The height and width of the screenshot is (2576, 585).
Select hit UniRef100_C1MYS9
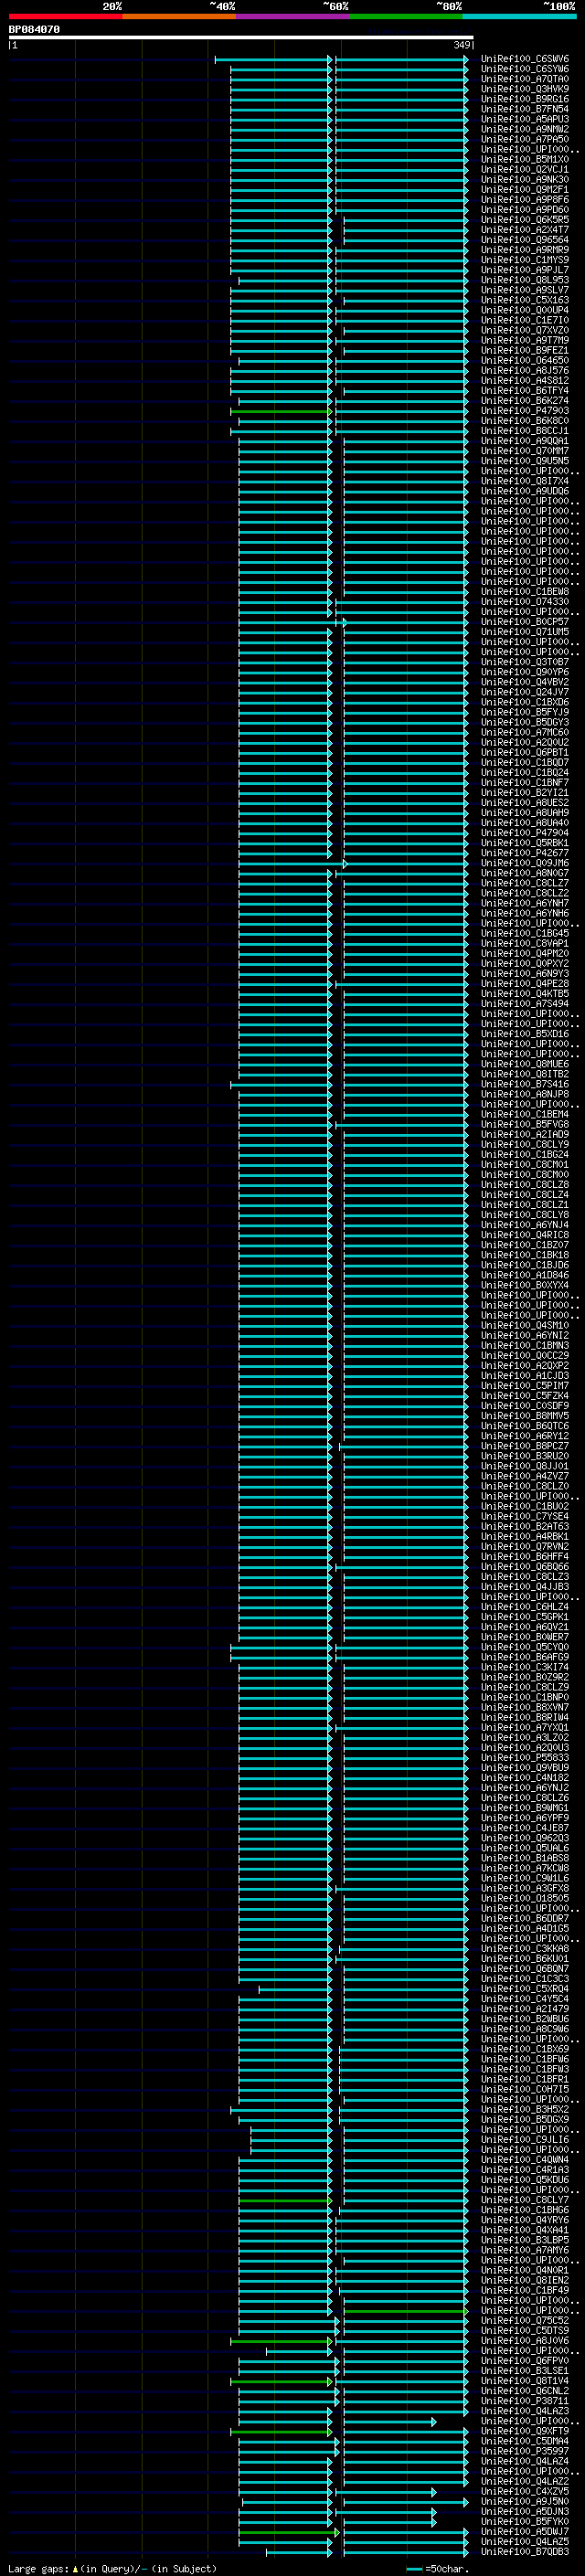524,260
